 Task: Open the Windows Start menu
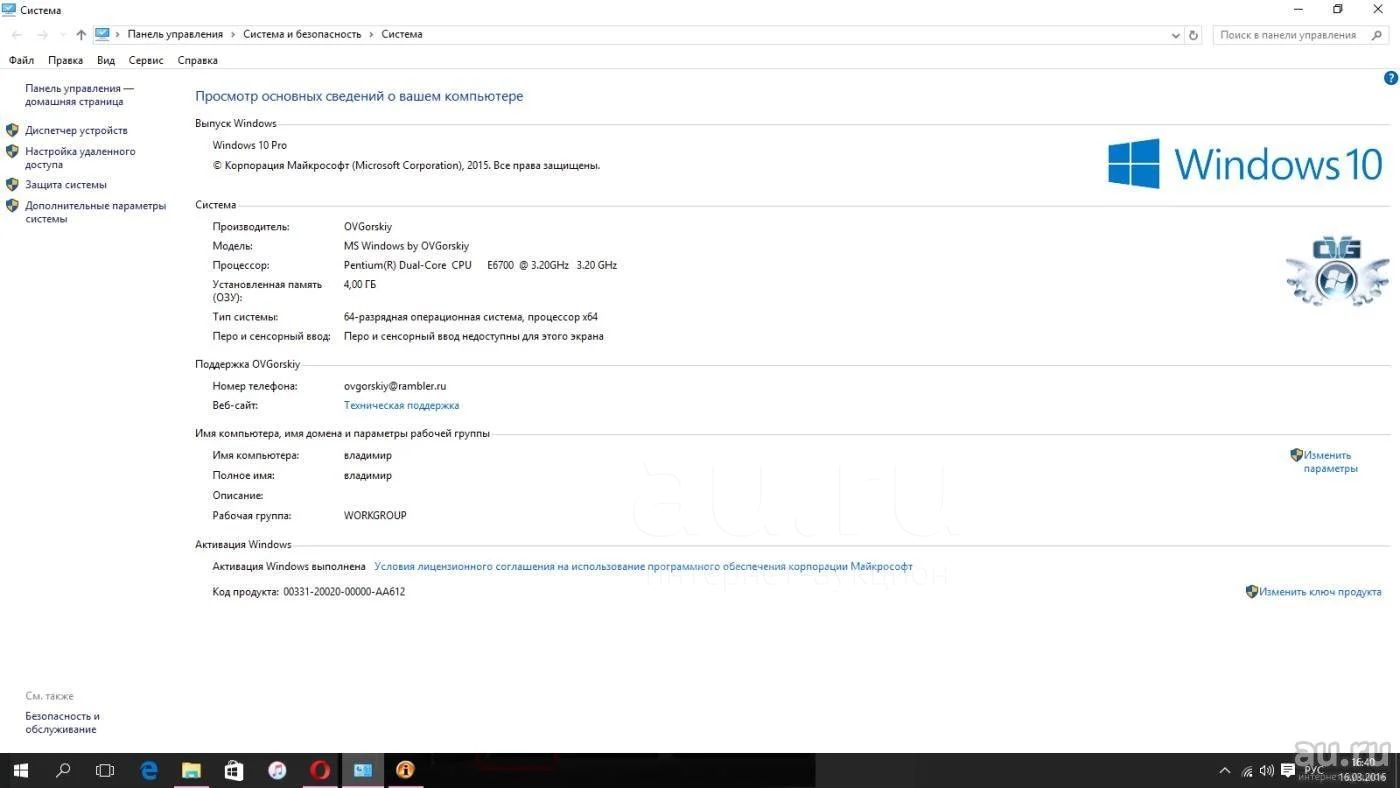point(20,771)
